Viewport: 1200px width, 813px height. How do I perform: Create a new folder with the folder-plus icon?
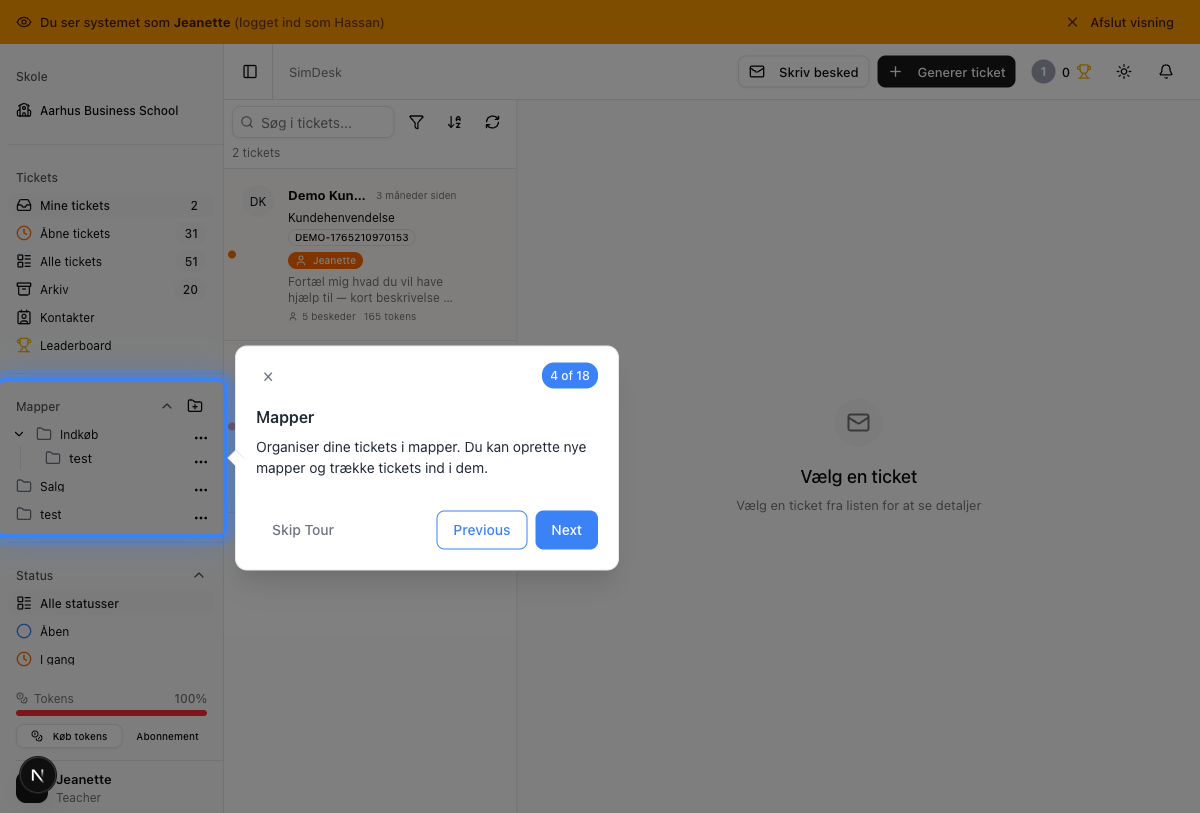tap(195, 406)
